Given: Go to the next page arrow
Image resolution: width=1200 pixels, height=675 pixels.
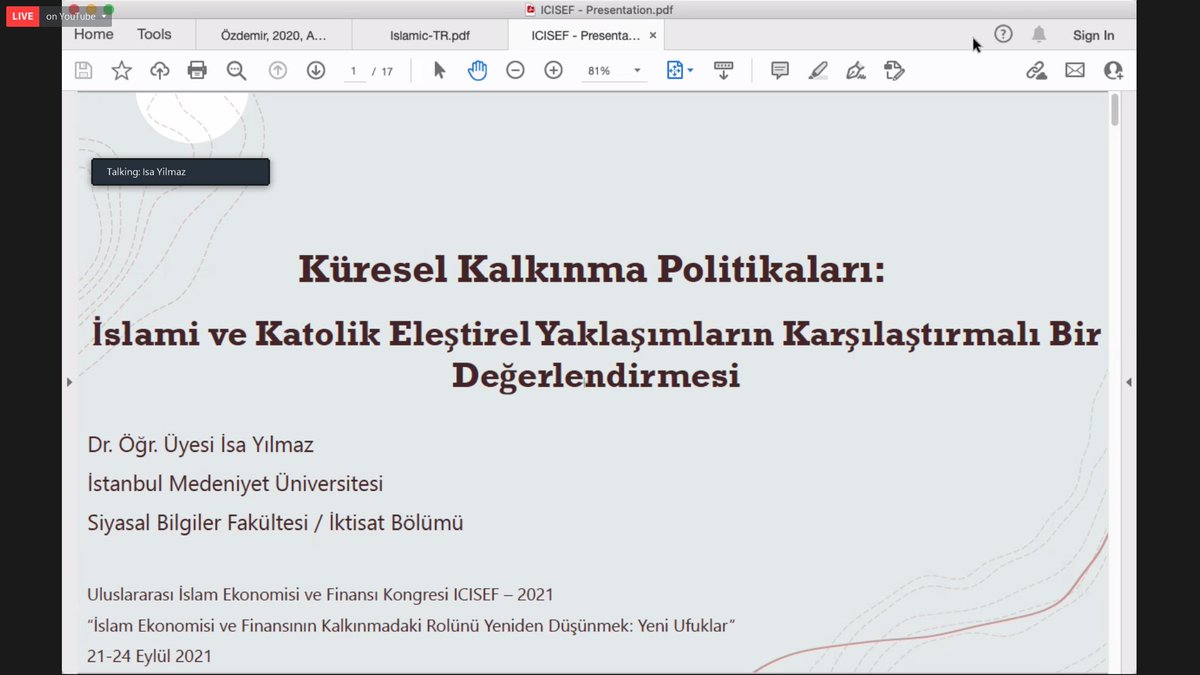Looking at the screenshot, I should pyautogui.click(x=316, y=70).
